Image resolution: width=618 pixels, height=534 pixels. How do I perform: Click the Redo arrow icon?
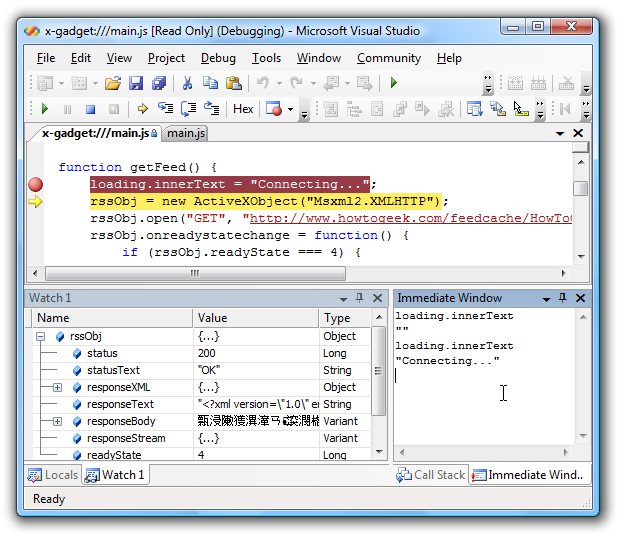click(296, 83)
